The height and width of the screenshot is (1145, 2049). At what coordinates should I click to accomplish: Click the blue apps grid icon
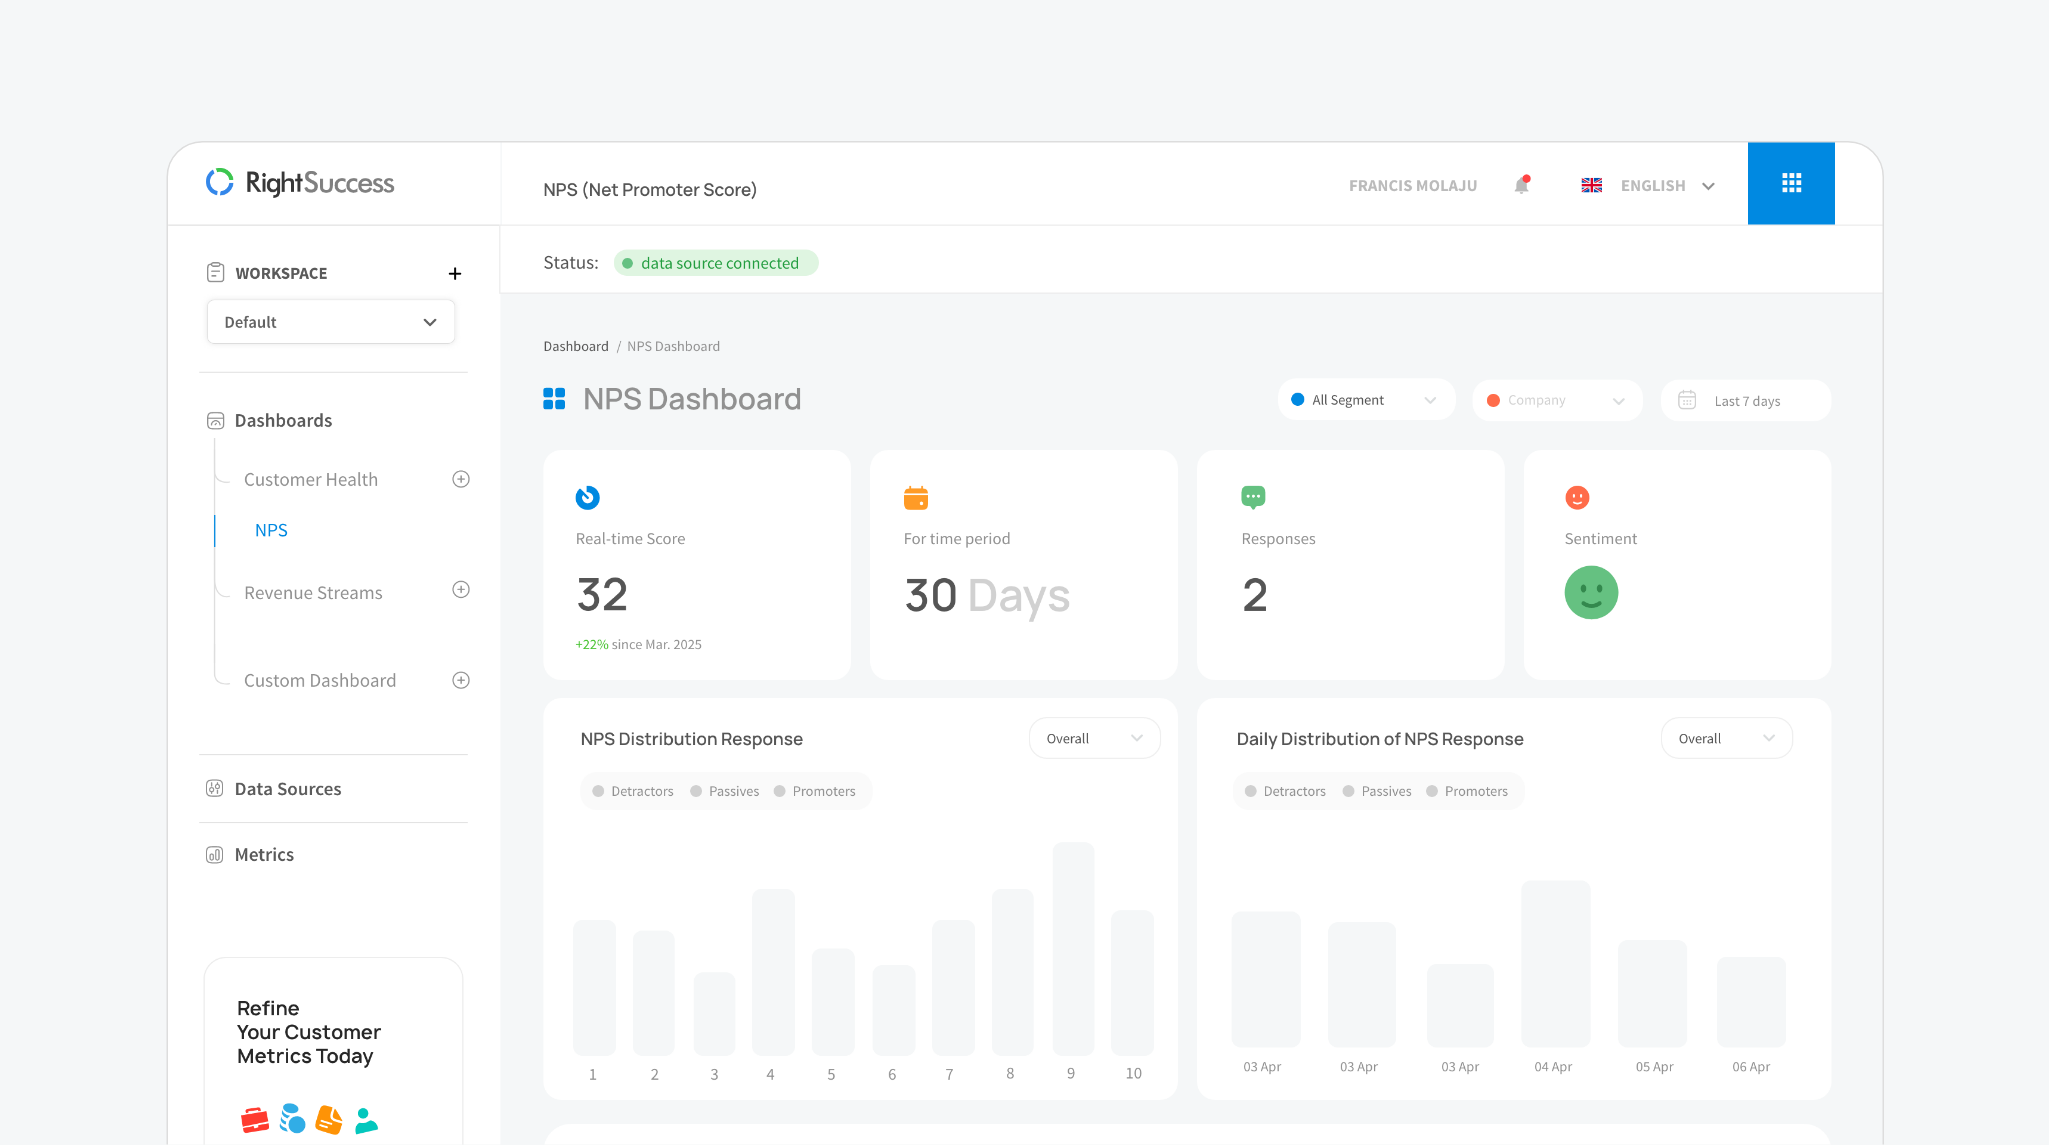(1791, 183)
